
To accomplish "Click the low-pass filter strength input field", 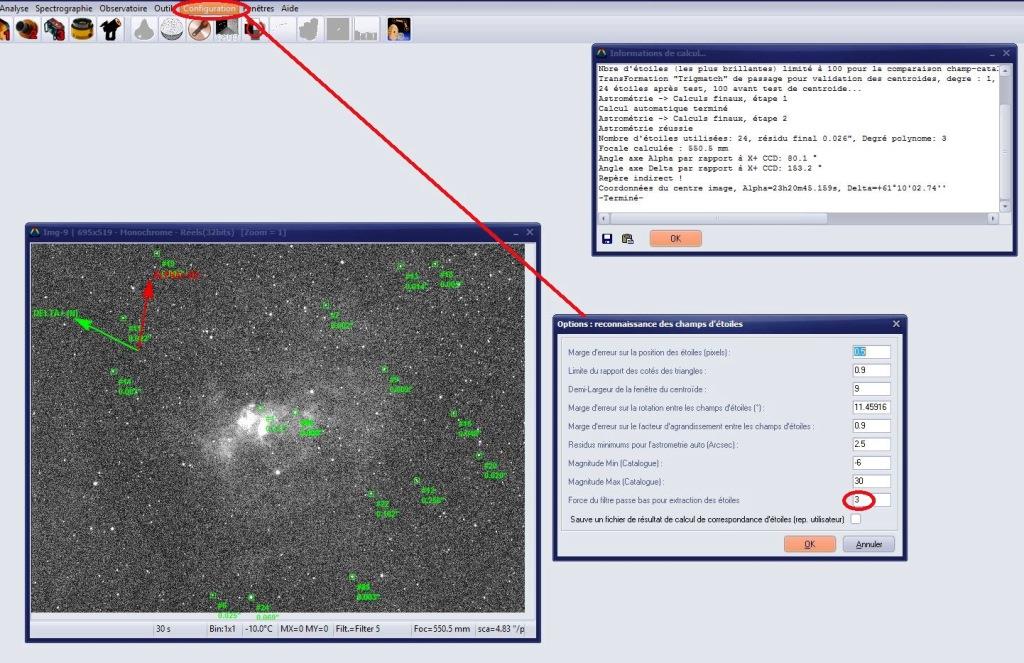I will click(870, 499).
